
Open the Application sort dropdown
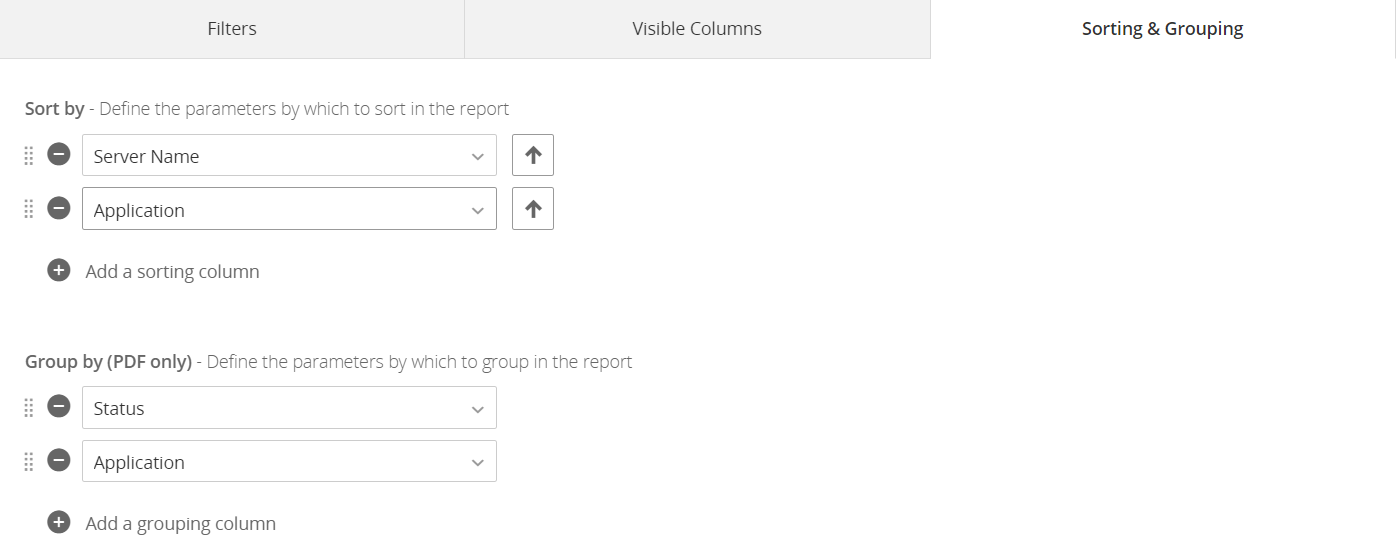tap(289, 210)
